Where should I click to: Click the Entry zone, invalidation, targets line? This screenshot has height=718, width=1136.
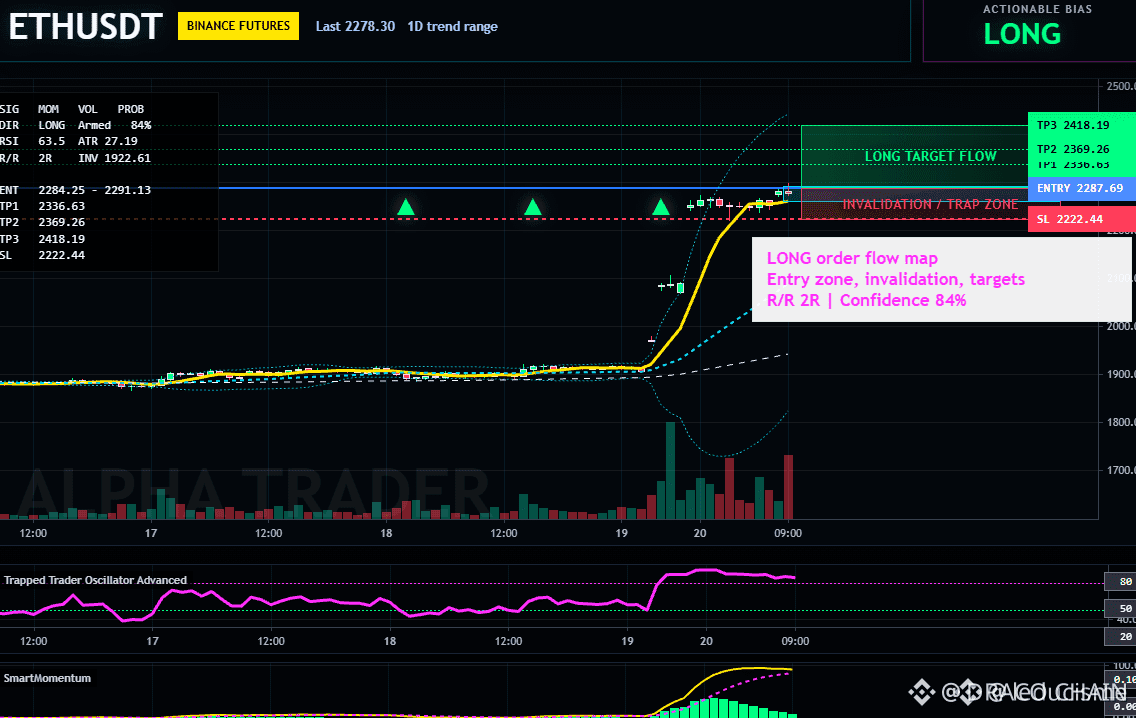click(895, 279)
